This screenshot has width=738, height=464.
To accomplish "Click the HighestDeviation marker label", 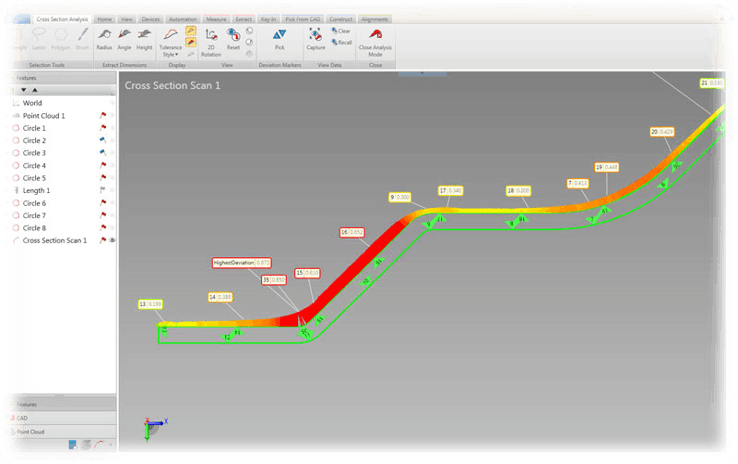I will [x=242, y=263].
